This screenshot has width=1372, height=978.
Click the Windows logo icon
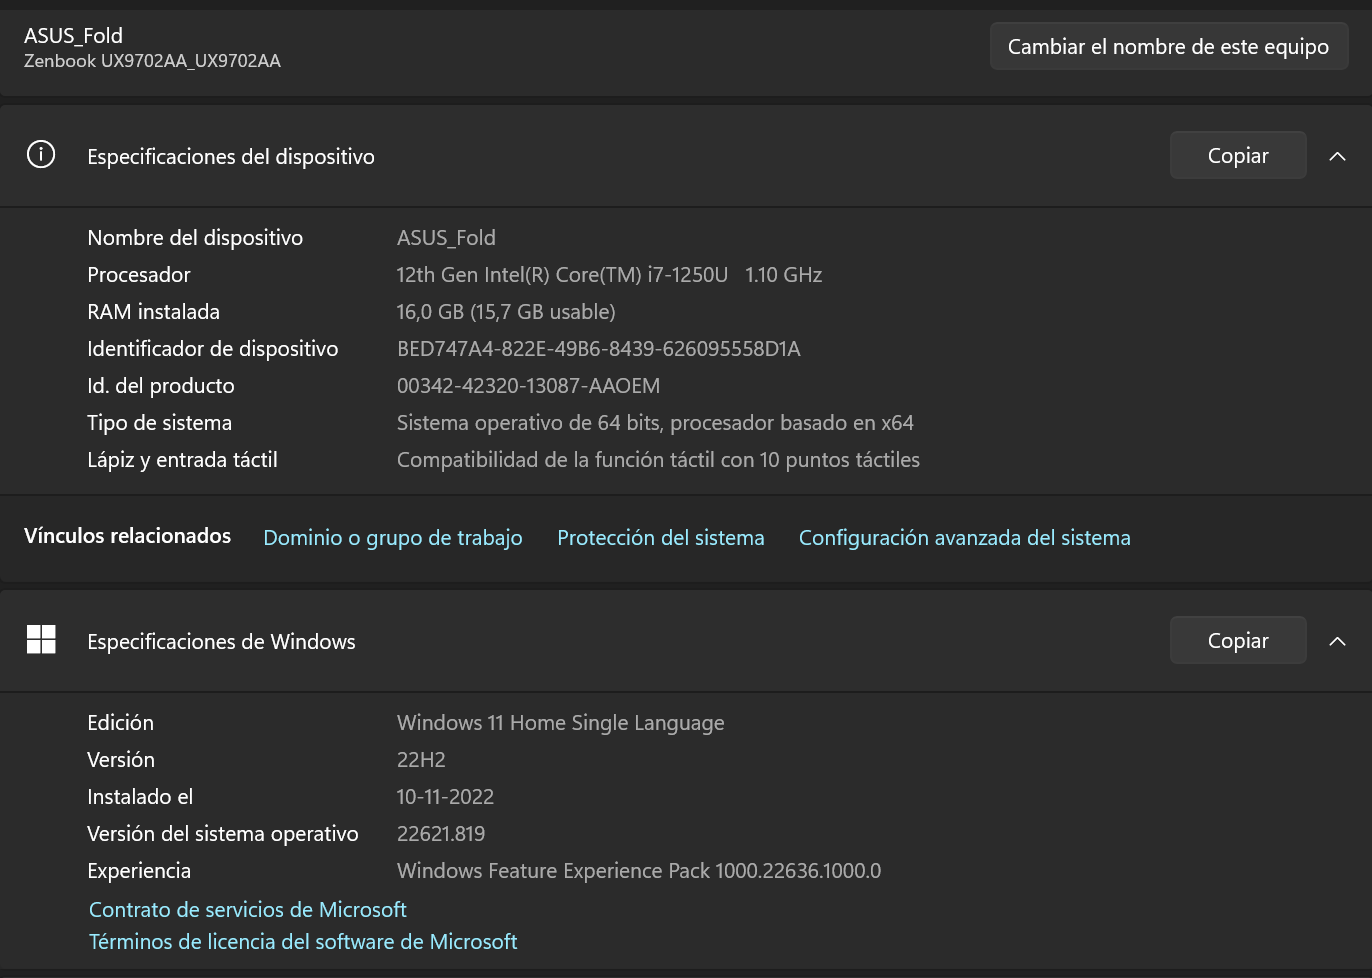(x=41, y=640)
